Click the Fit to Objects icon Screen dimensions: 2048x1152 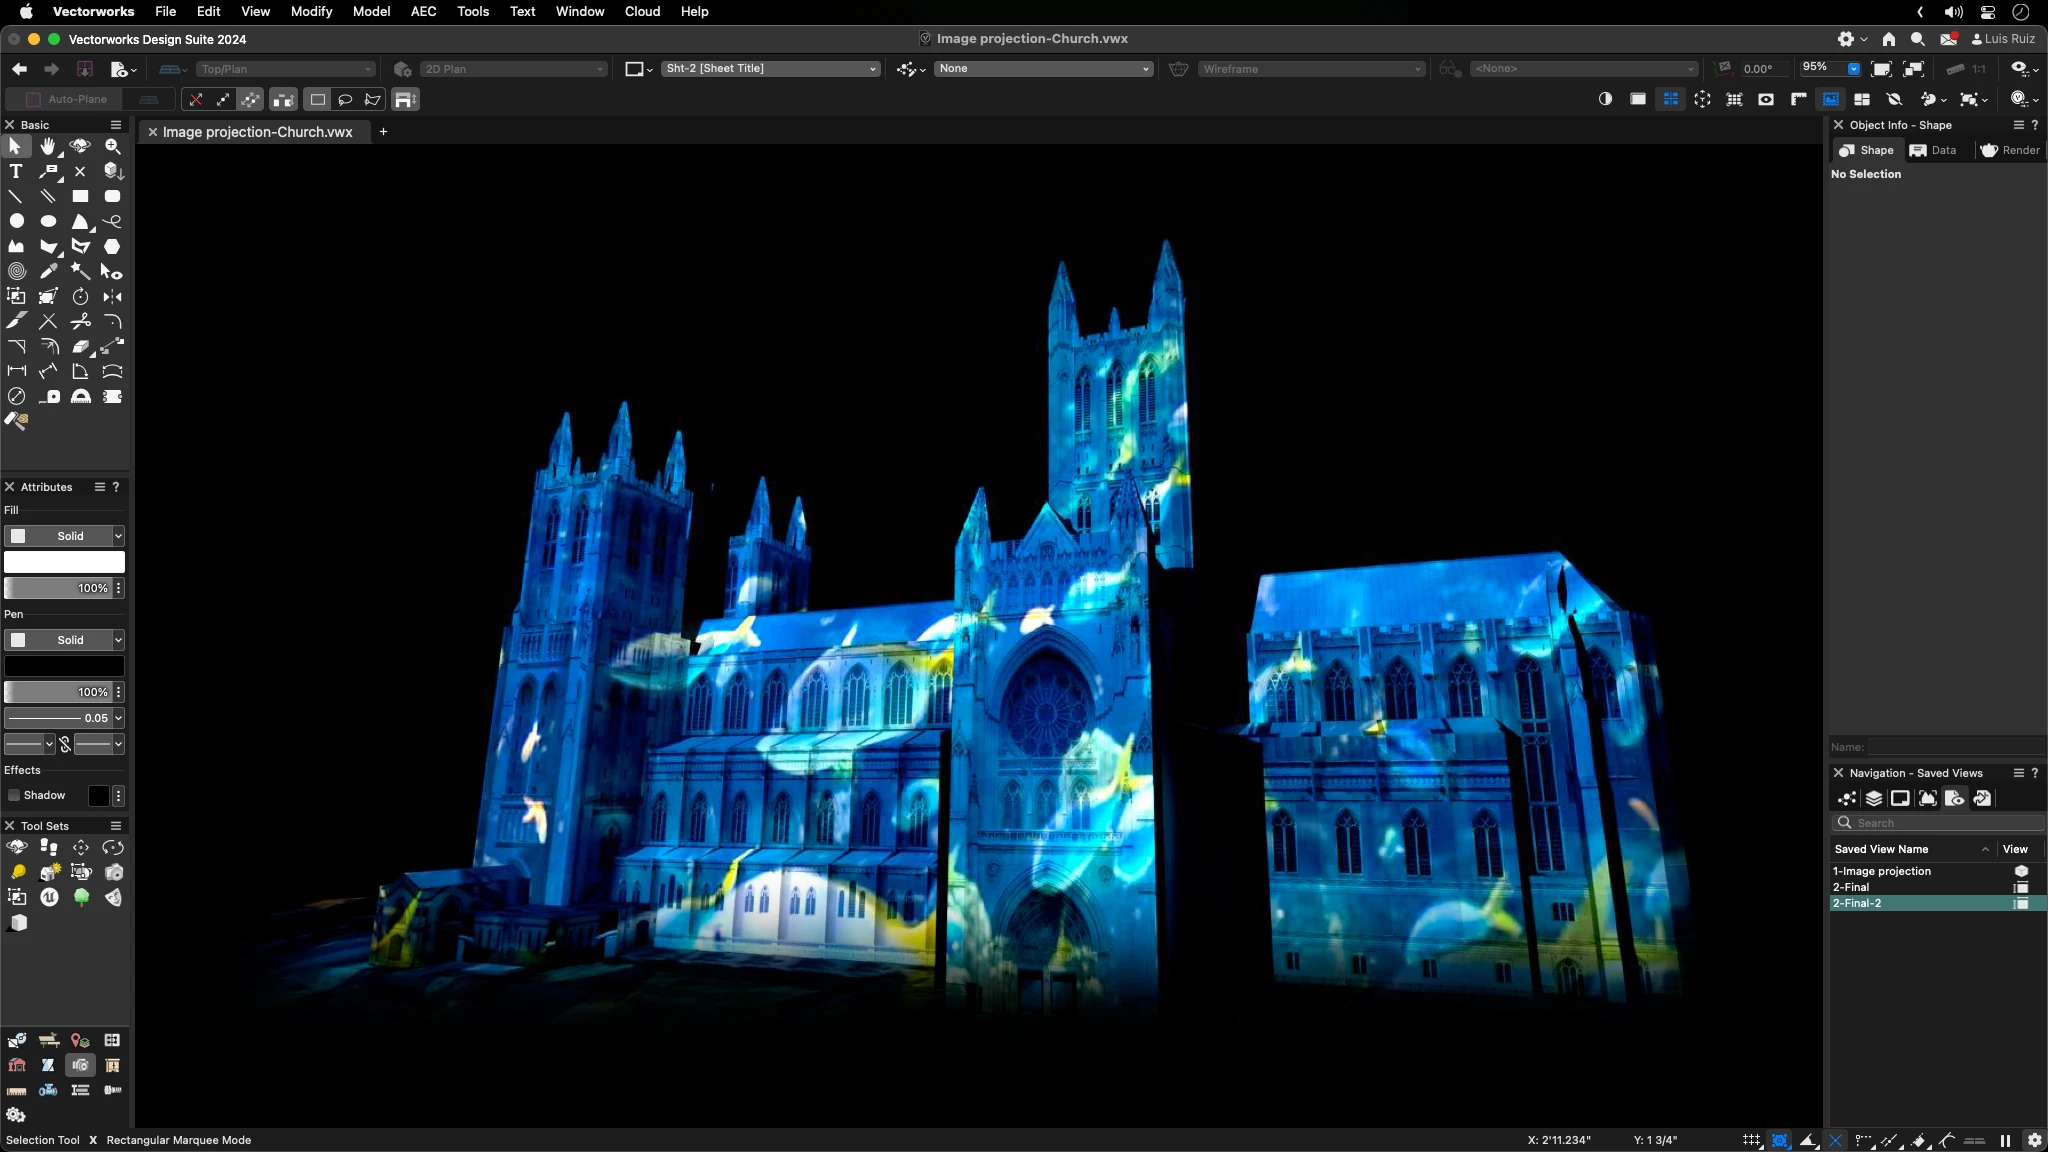coord(1912,69)
